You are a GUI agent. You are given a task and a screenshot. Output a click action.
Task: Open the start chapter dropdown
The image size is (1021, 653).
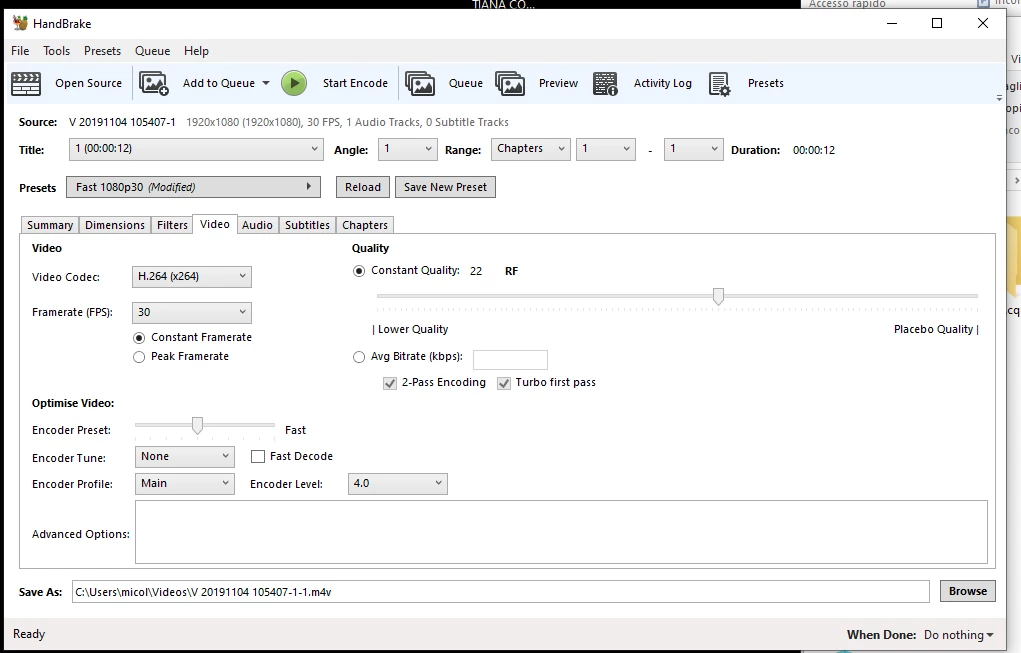pos(606,149)
